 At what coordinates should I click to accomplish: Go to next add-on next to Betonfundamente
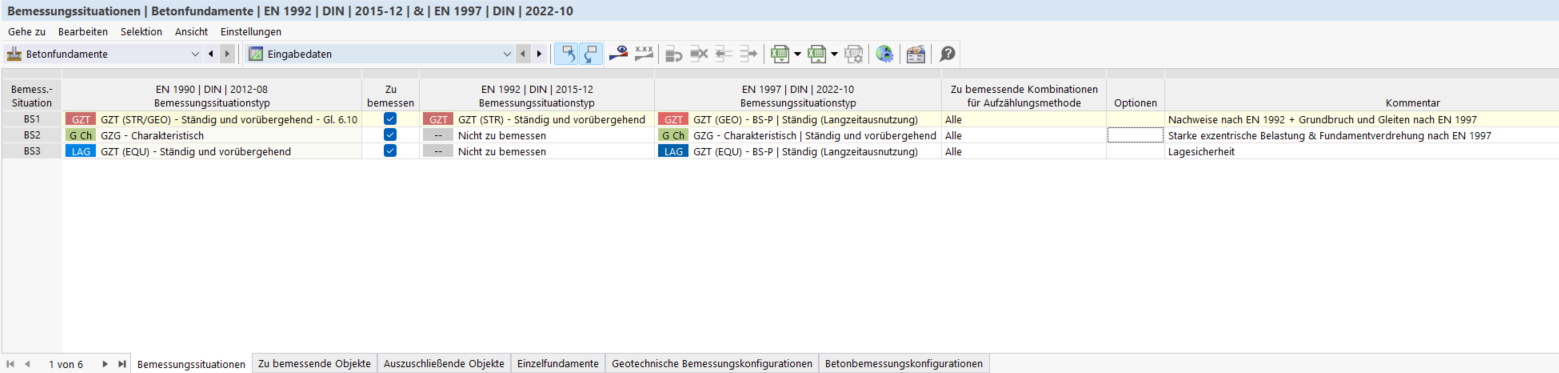coord(227,54)
